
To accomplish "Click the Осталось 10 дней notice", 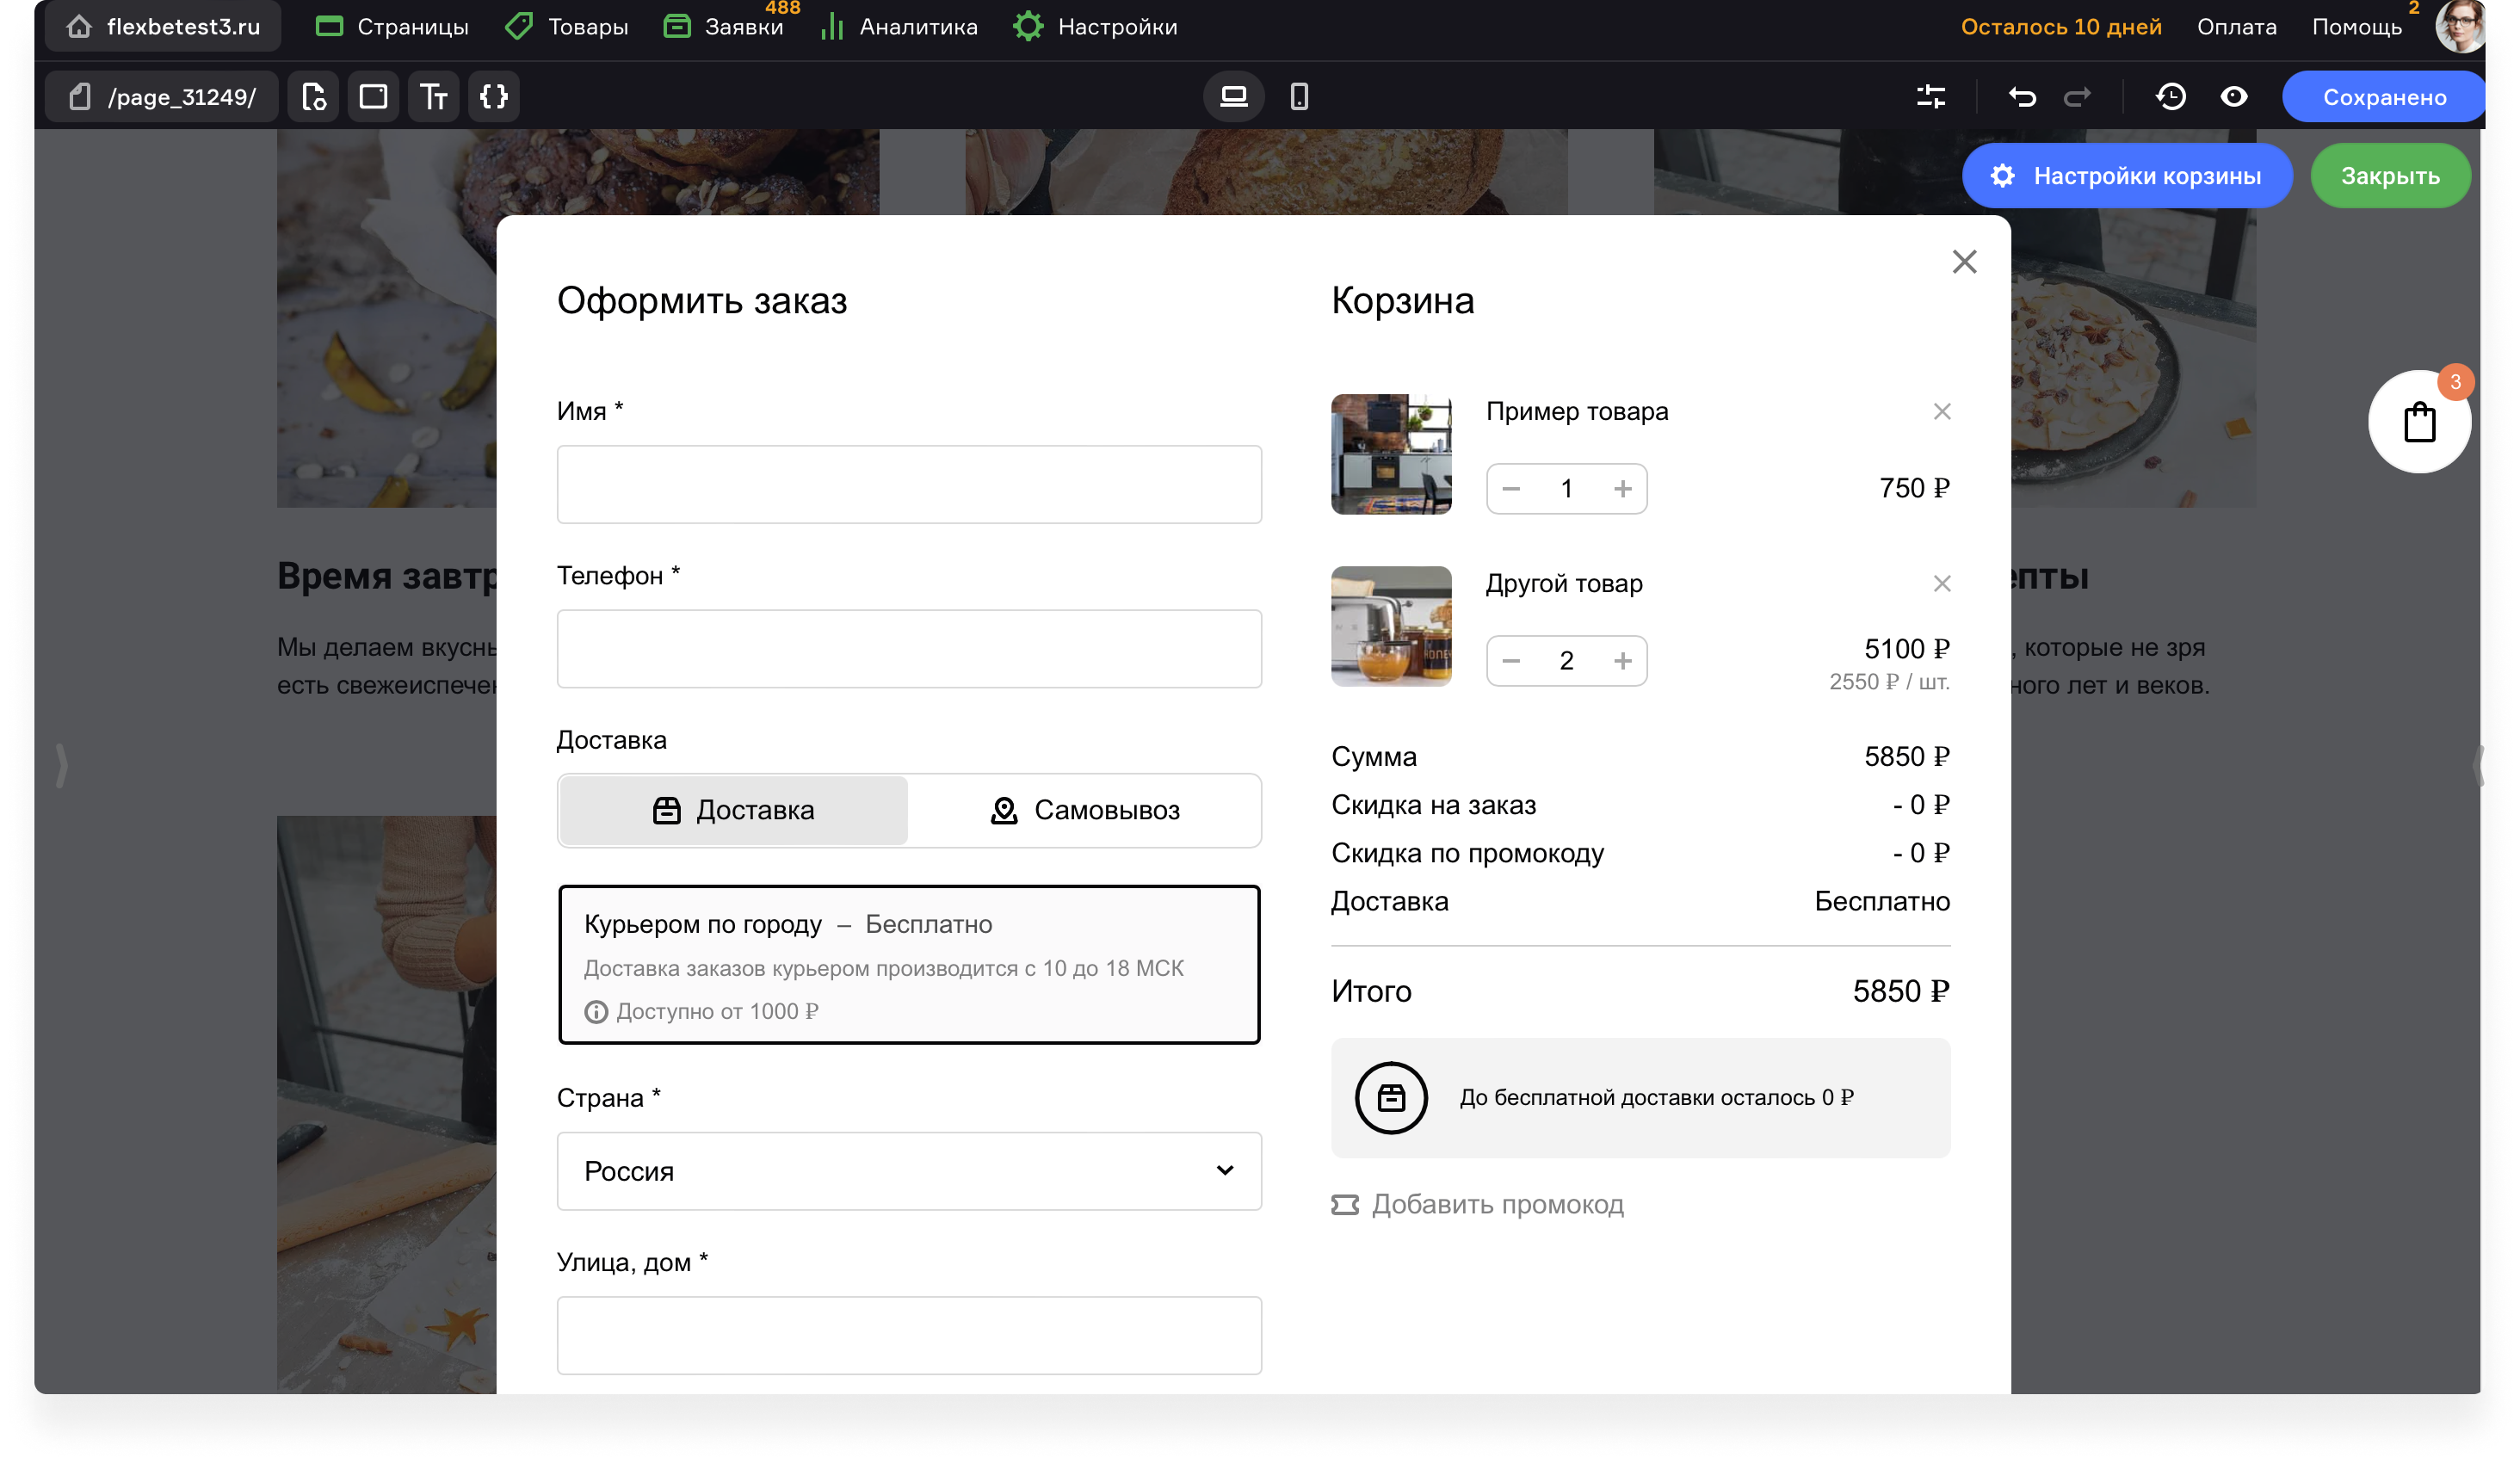I will 2061,27.
